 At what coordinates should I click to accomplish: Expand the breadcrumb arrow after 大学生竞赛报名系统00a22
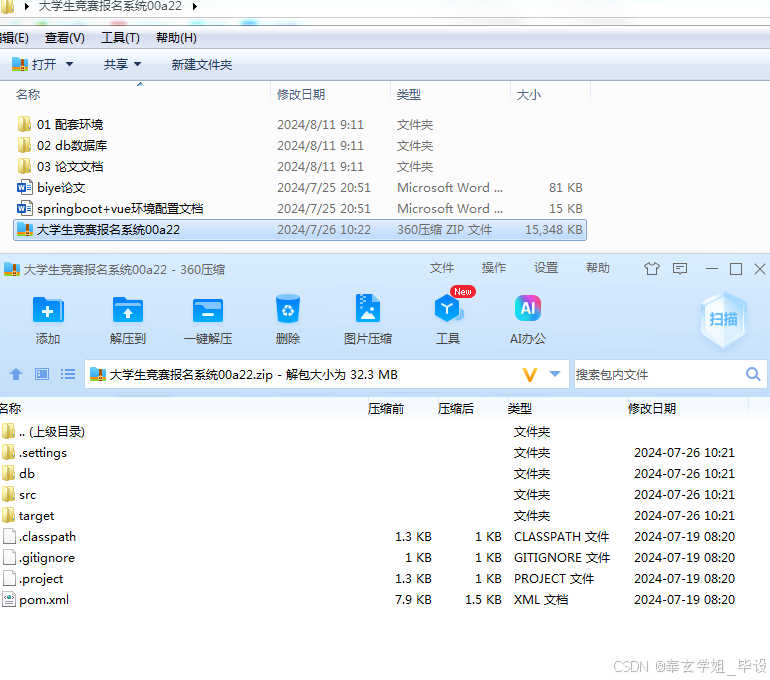(195, 6)
